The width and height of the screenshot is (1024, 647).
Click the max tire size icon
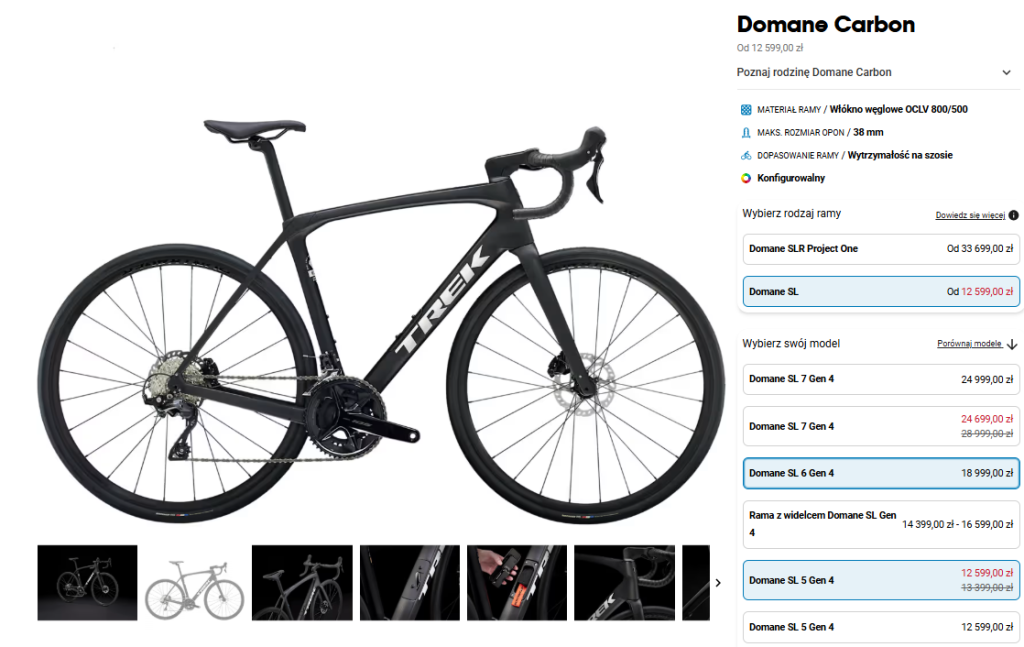pyautogui.click(x=746, y=133)
